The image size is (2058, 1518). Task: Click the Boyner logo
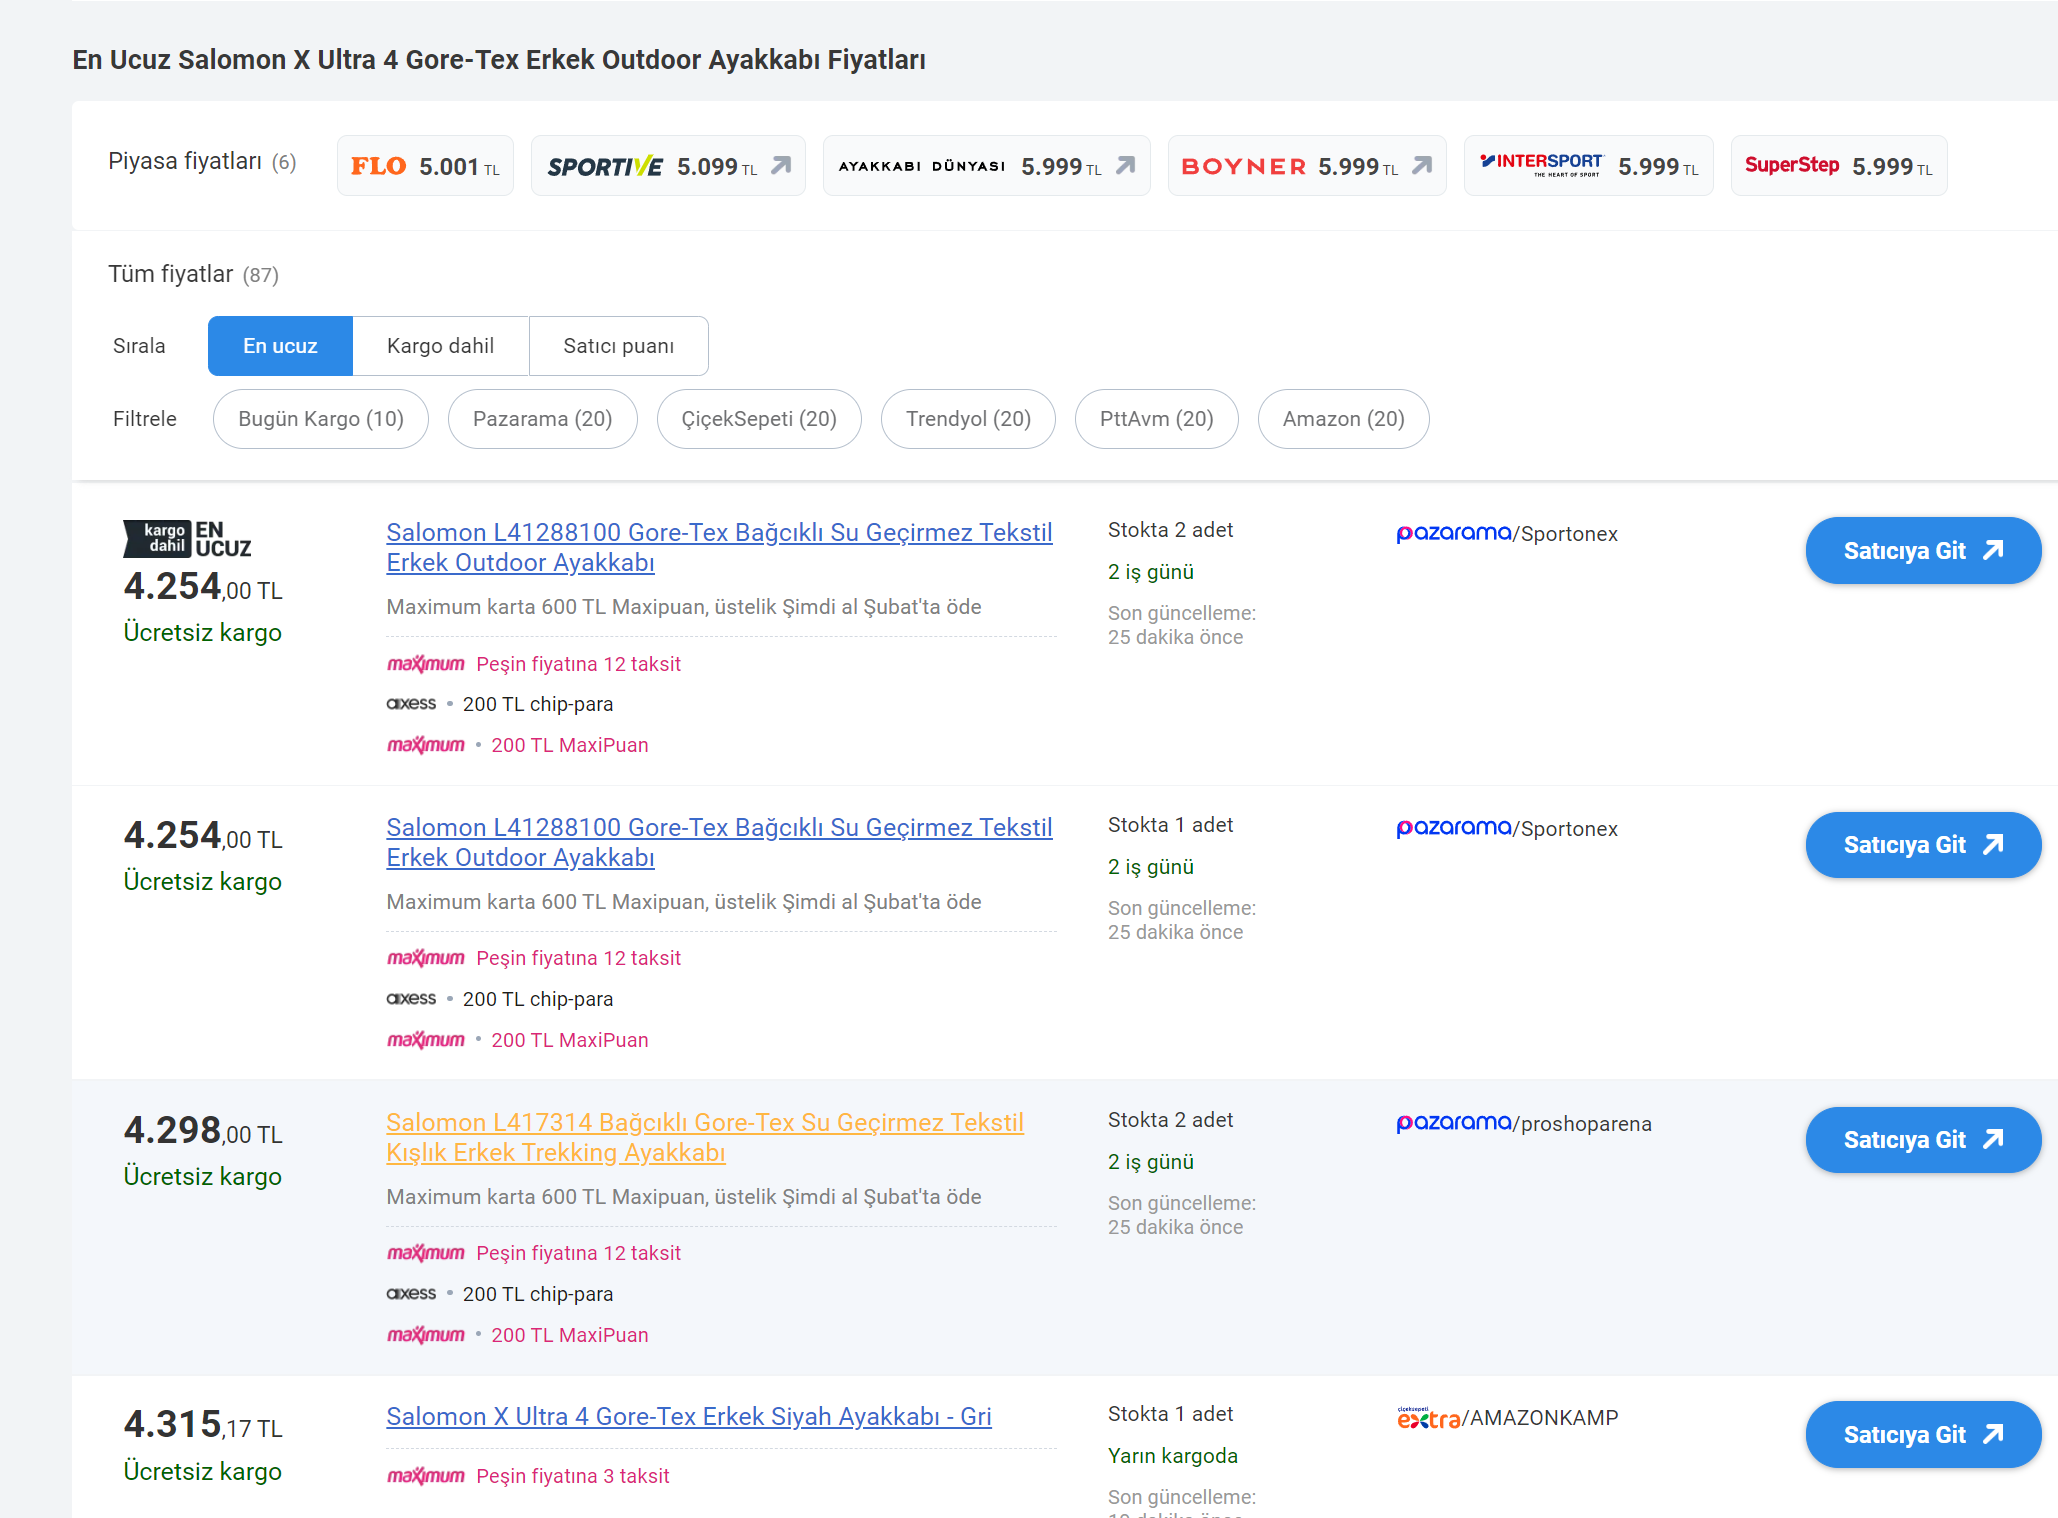click(x=1243, y=166)
